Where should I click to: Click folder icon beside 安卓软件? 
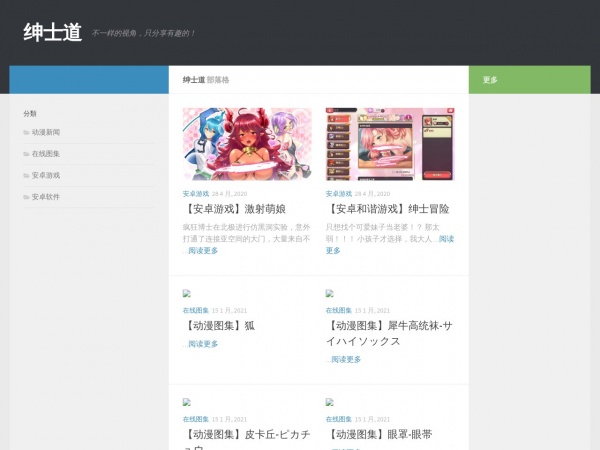(x=26, y=197)
